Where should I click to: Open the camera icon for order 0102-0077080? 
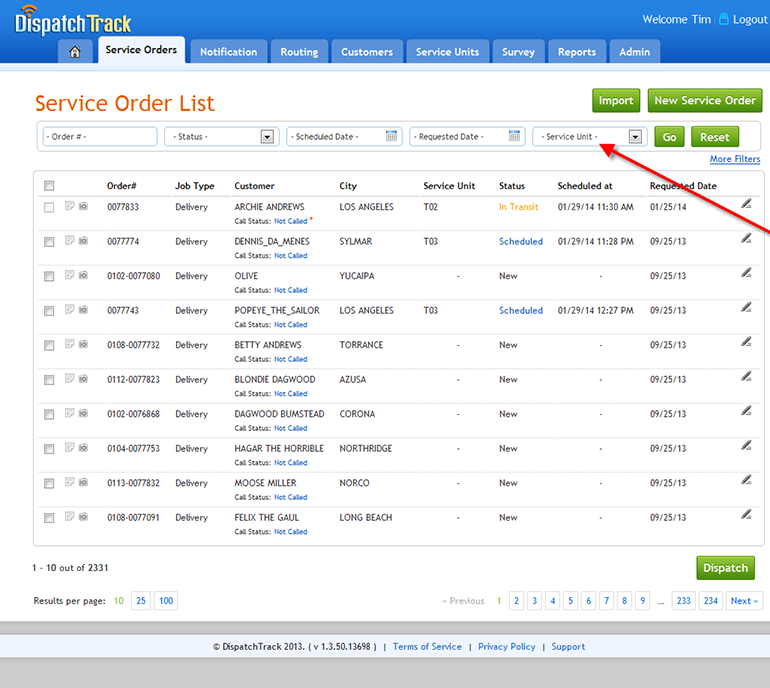(x=83, y=276)
